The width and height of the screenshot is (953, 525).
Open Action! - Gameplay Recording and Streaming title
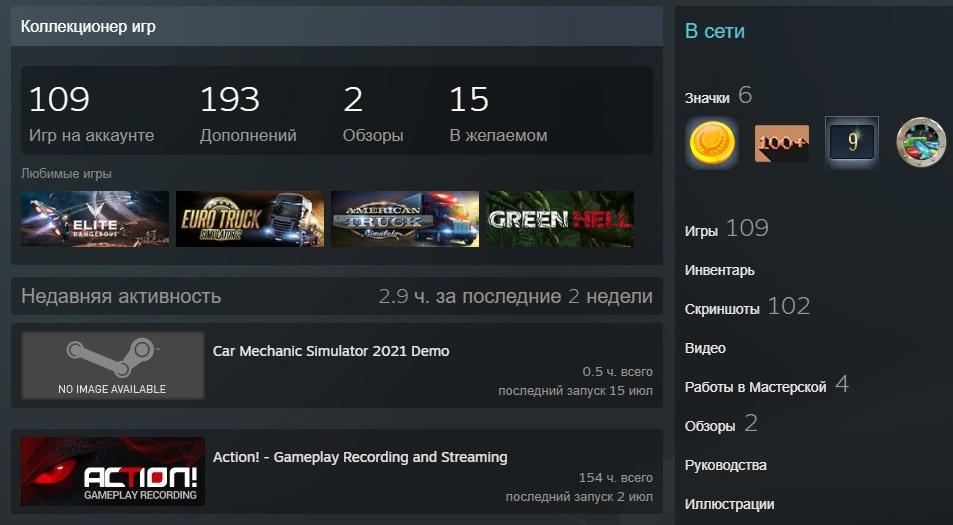point(360,457)
